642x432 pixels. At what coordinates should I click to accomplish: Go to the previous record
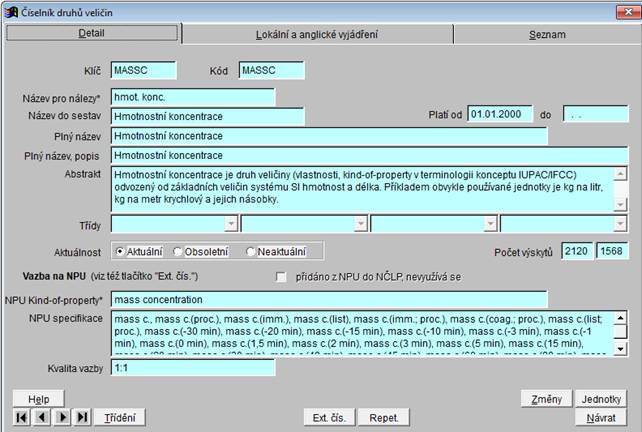pos(42,417)
